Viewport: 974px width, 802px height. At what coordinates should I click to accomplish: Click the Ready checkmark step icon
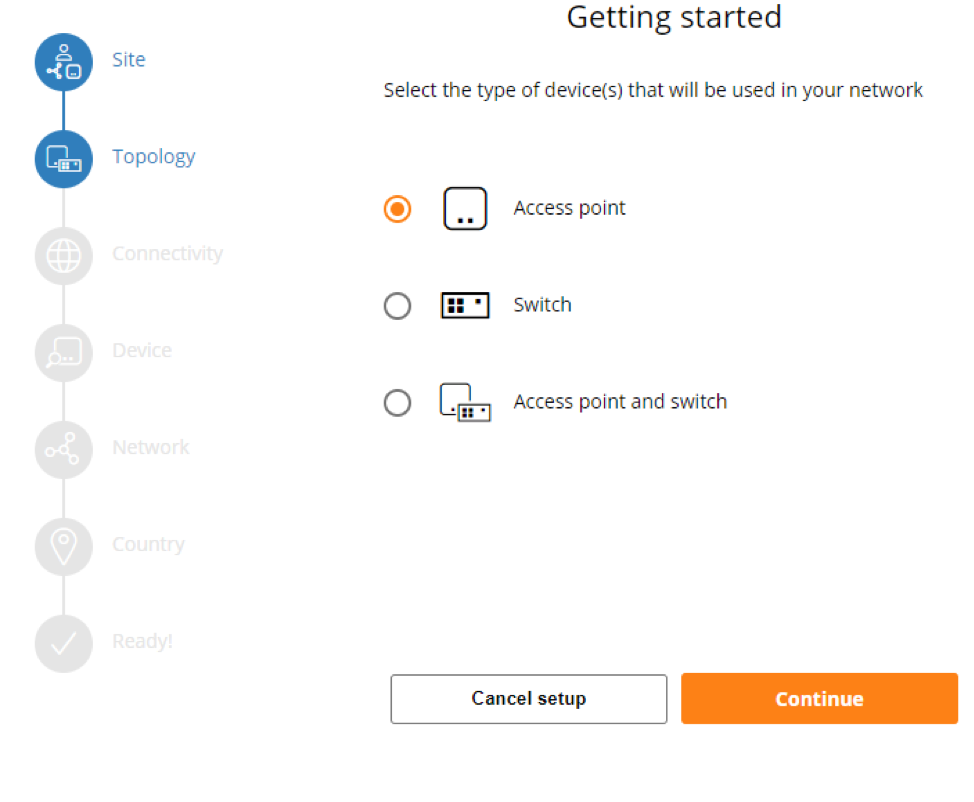(x=64, y=643)
